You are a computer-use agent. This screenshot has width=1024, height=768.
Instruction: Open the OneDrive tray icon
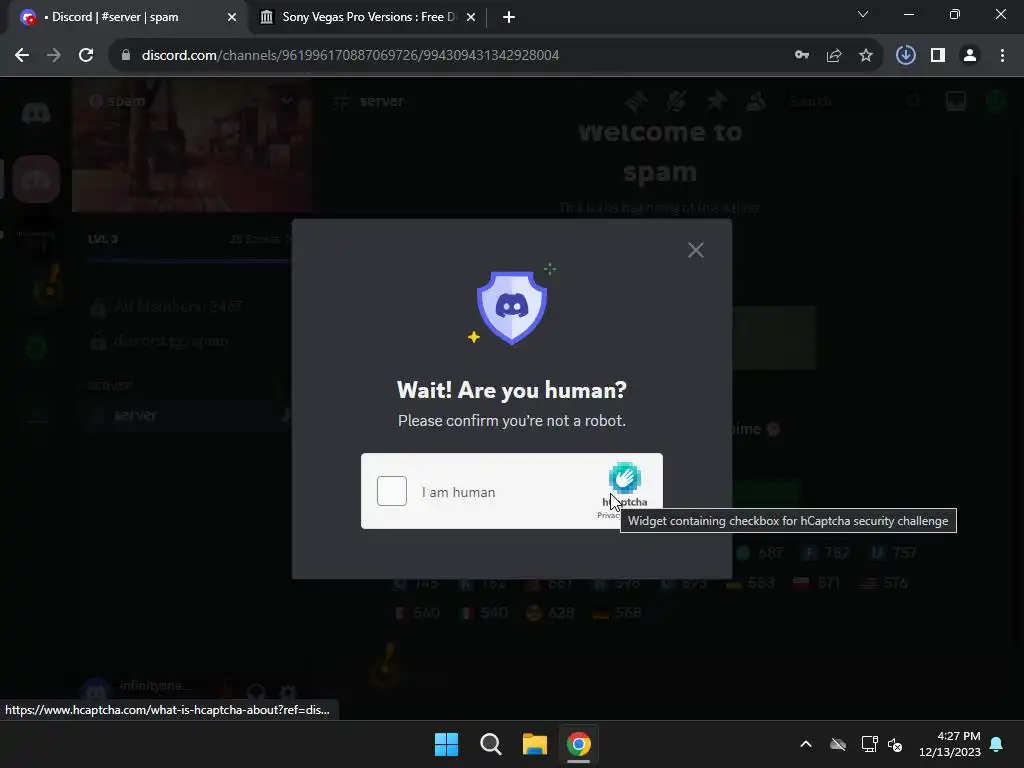coord(838,744)
